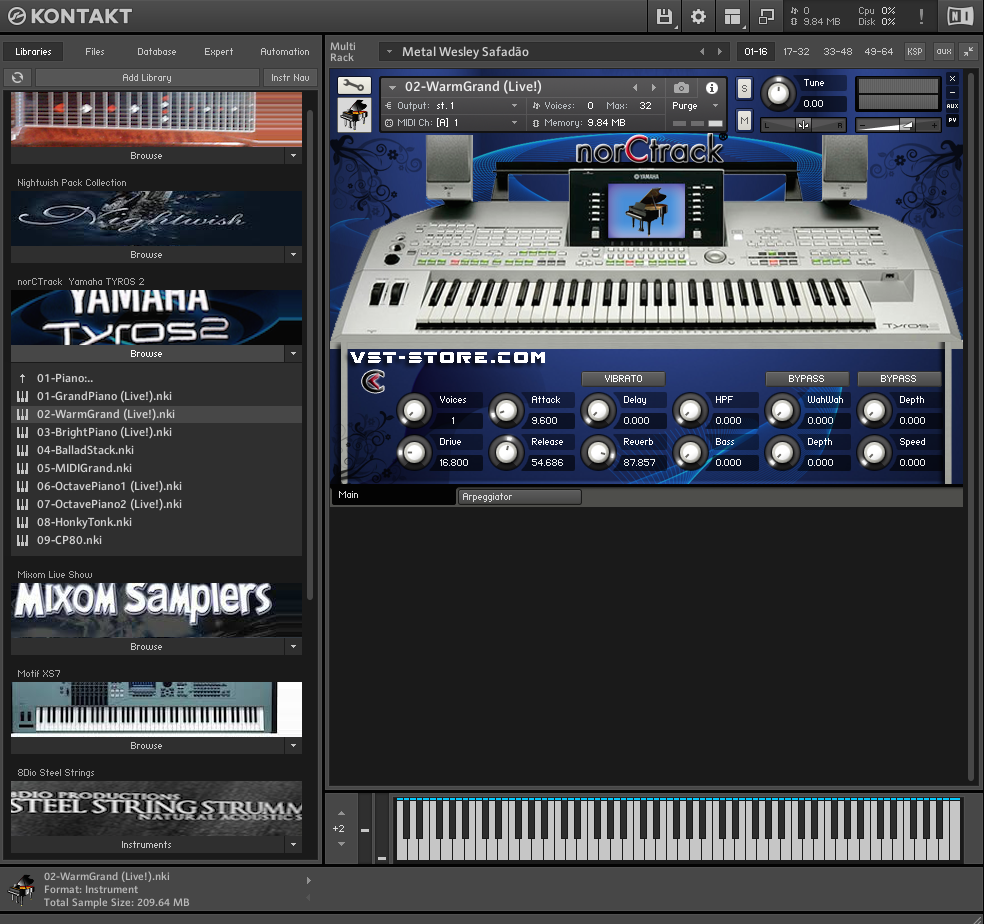Image resolution: width=984 pixels, height=924 pixels.
Task: Open the Purge dropdown menu
Action: click(x=715, y=105)
